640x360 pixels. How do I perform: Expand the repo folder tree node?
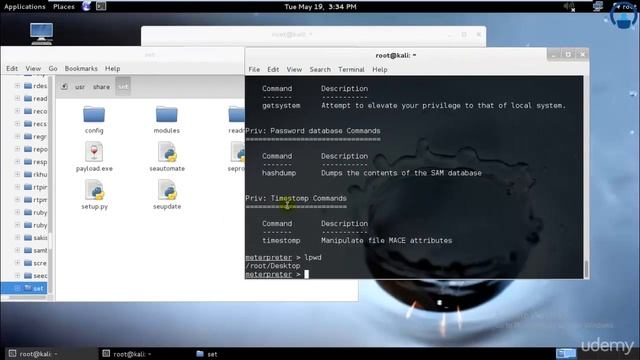[17, 149]
